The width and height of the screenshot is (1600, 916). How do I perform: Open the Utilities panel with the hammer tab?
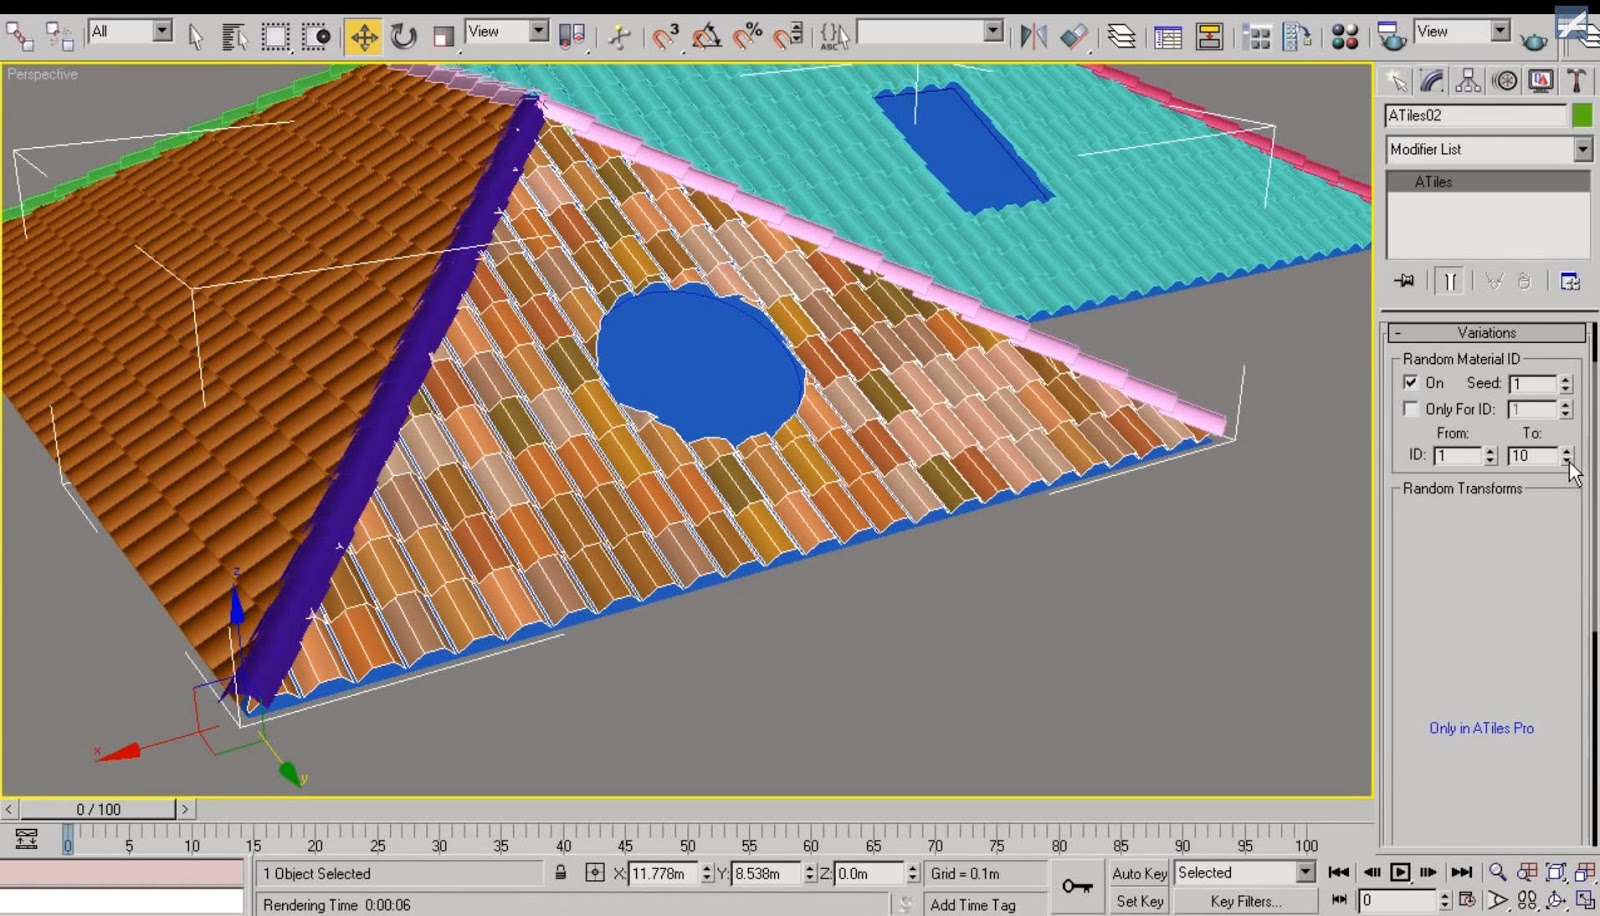coord(1577,80)
